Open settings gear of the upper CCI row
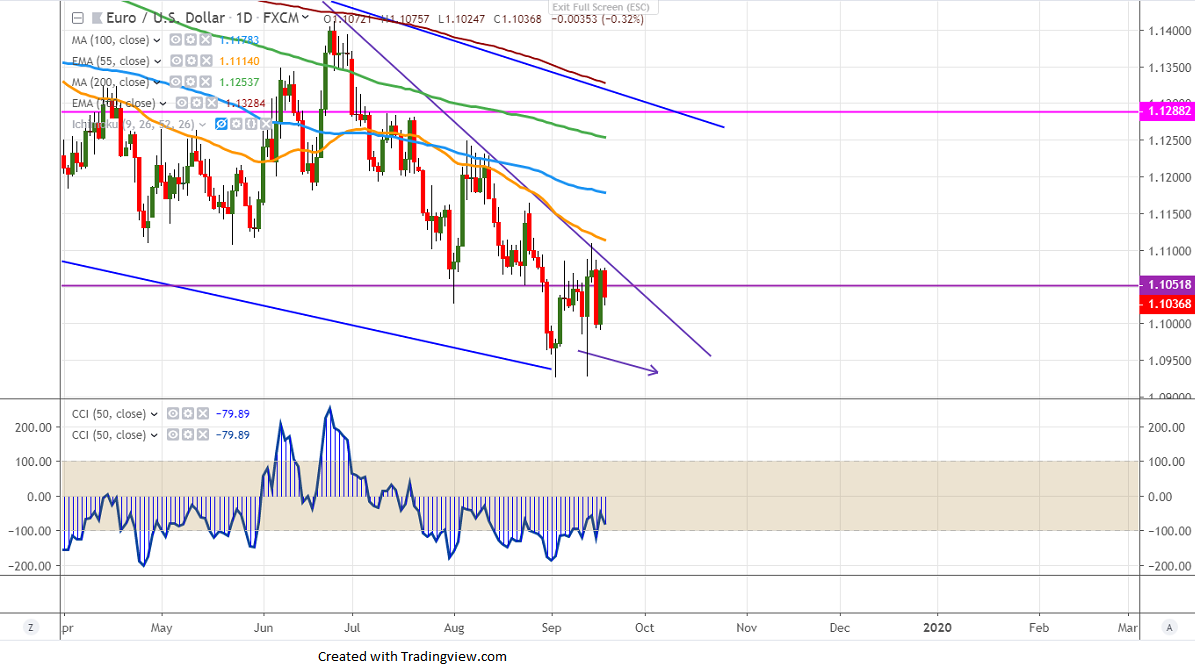The image size is (1195, 671). [x=187, y=414]
